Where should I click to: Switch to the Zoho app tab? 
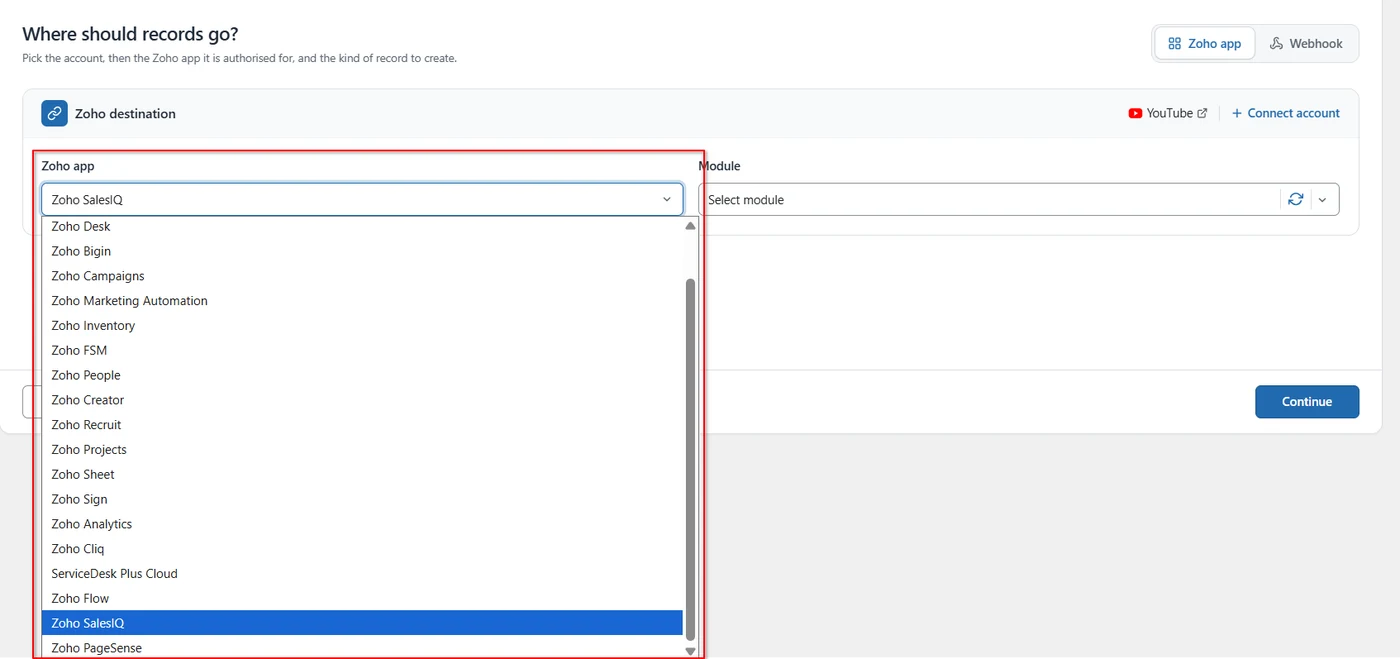coord(1204,43)
